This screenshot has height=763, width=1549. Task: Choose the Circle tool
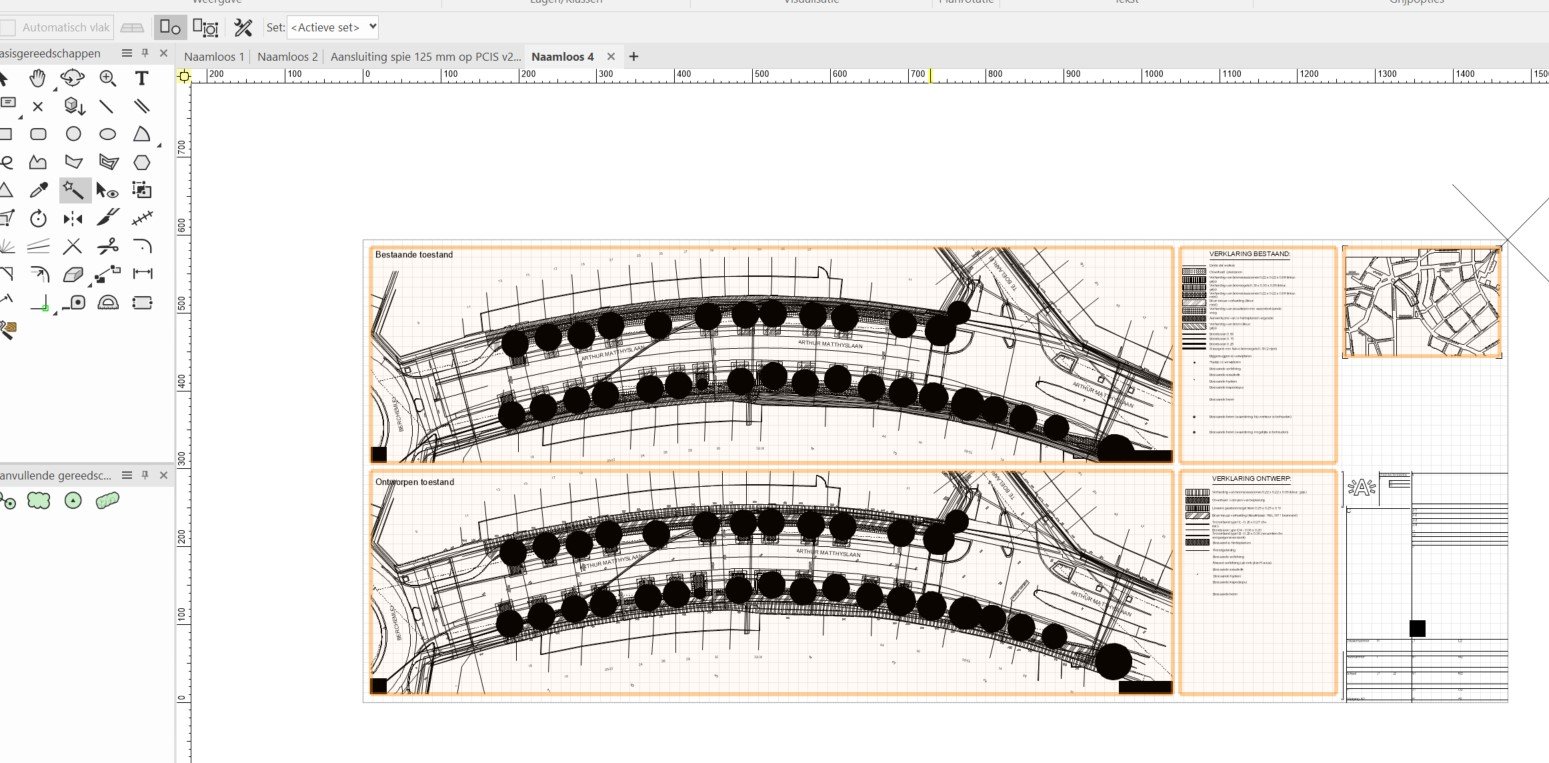[72, 134]
